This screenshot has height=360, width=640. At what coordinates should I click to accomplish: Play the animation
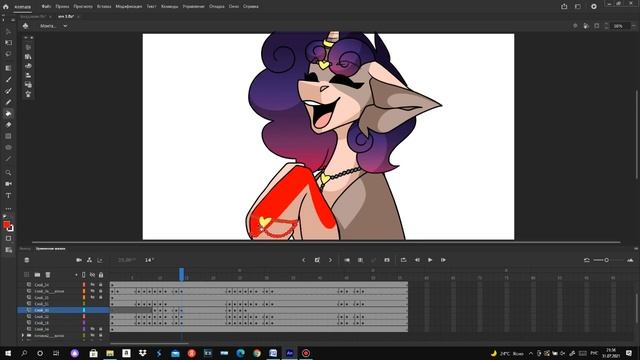(x=430, y=260)
